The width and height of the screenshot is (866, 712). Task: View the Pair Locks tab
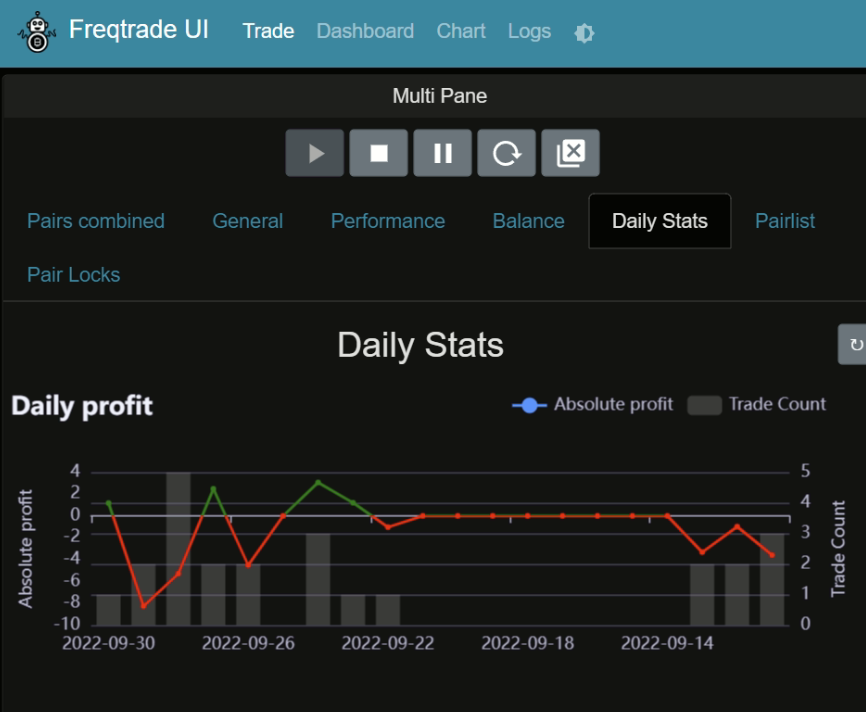[x=73, y=274]
